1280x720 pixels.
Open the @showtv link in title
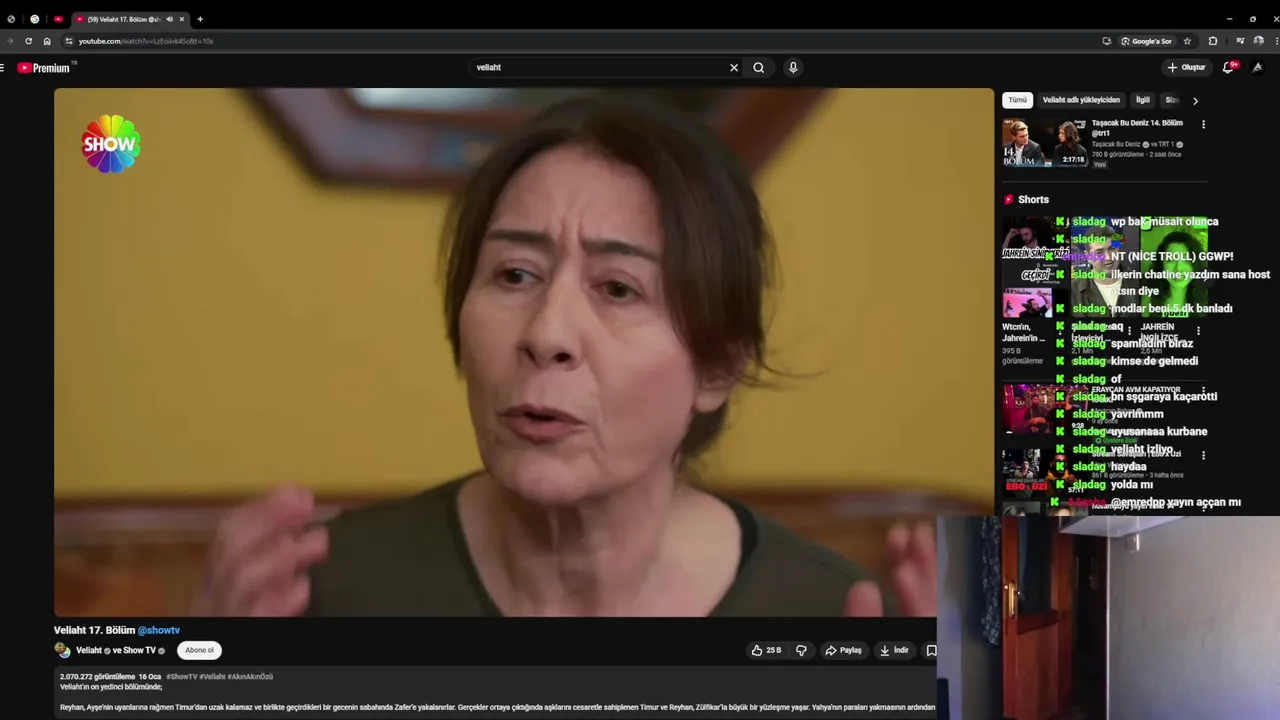pos(159,631)
